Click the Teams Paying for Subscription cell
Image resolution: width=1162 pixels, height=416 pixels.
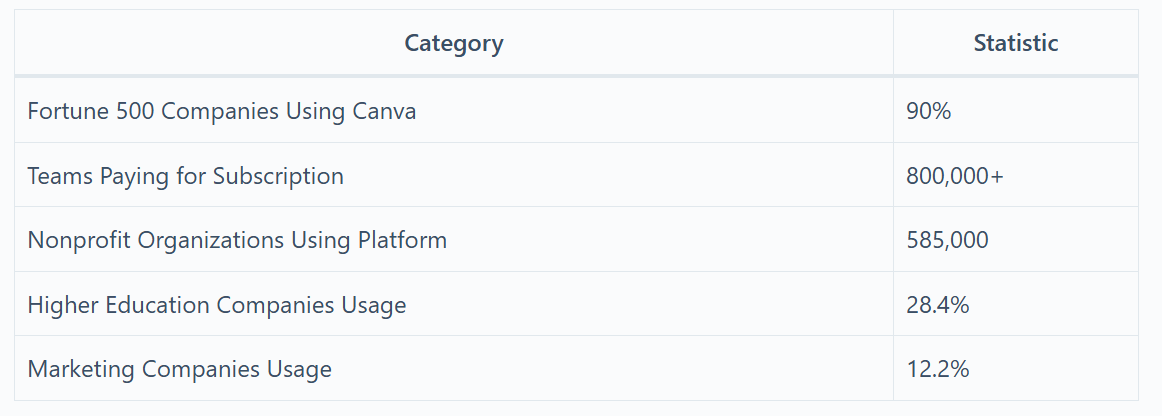454,175
